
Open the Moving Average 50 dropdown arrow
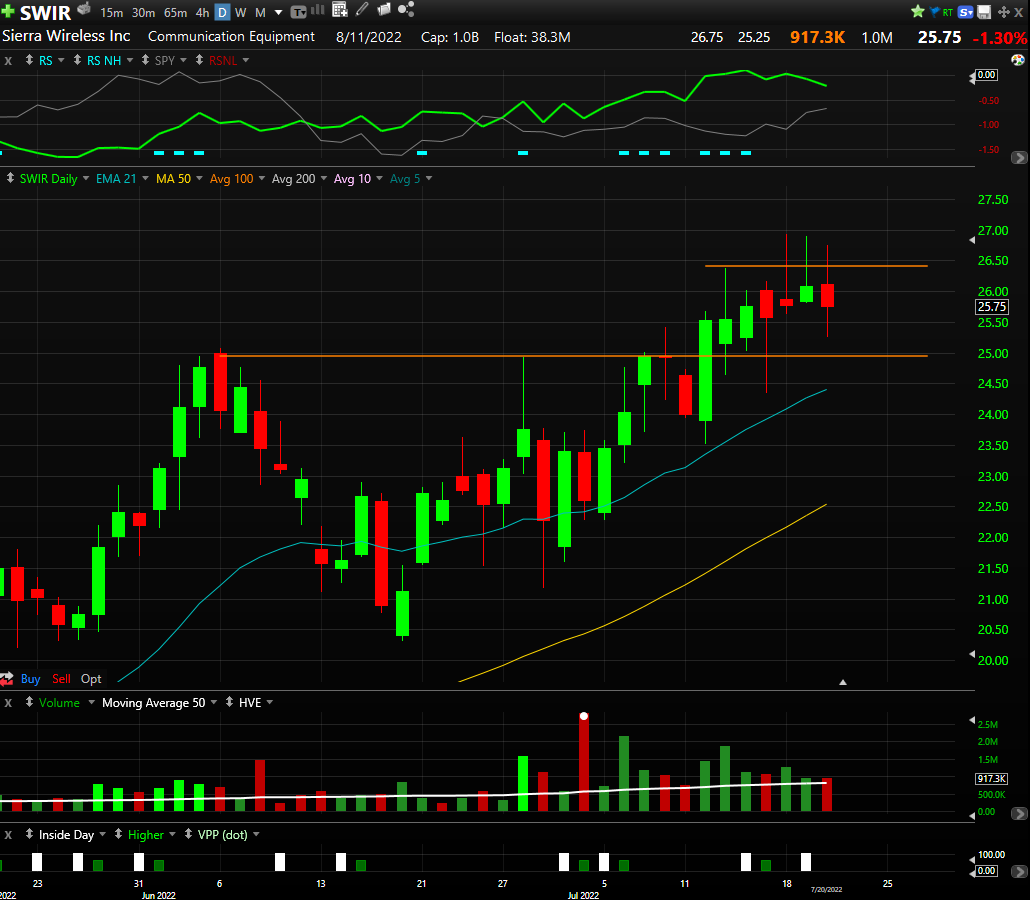213,702
